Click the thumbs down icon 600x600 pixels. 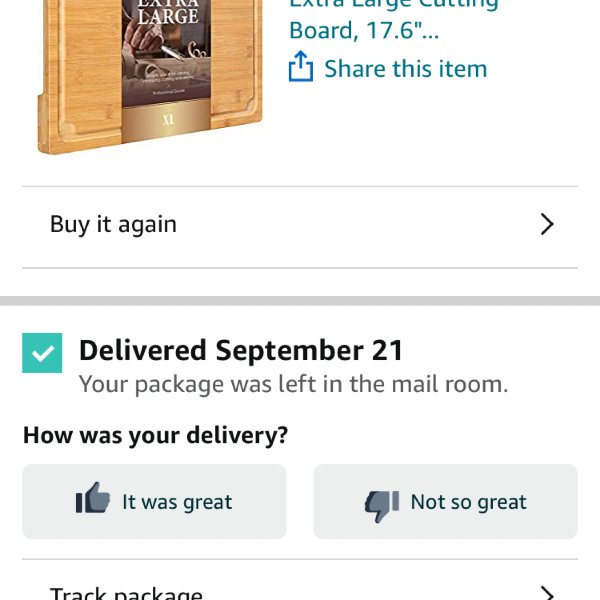(382, 506)
